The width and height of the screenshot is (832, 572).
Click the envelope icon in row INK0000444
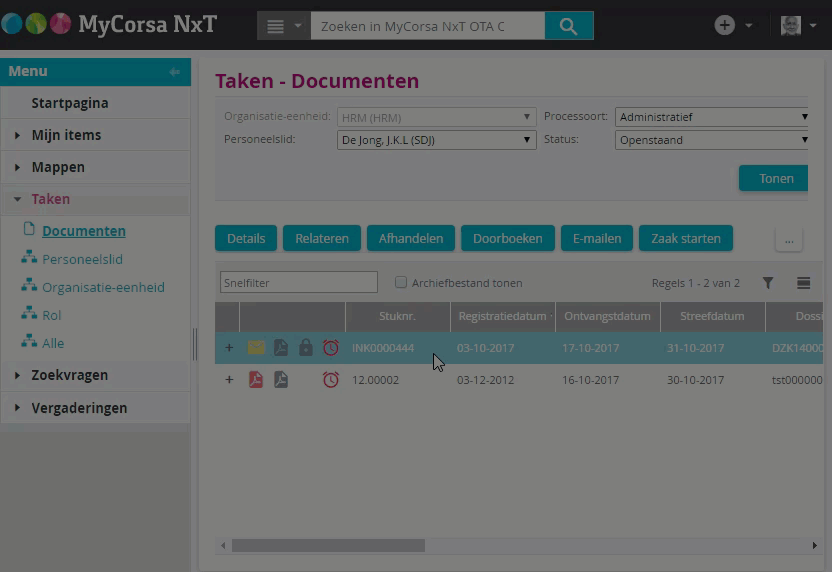click(x=256, y=348)
